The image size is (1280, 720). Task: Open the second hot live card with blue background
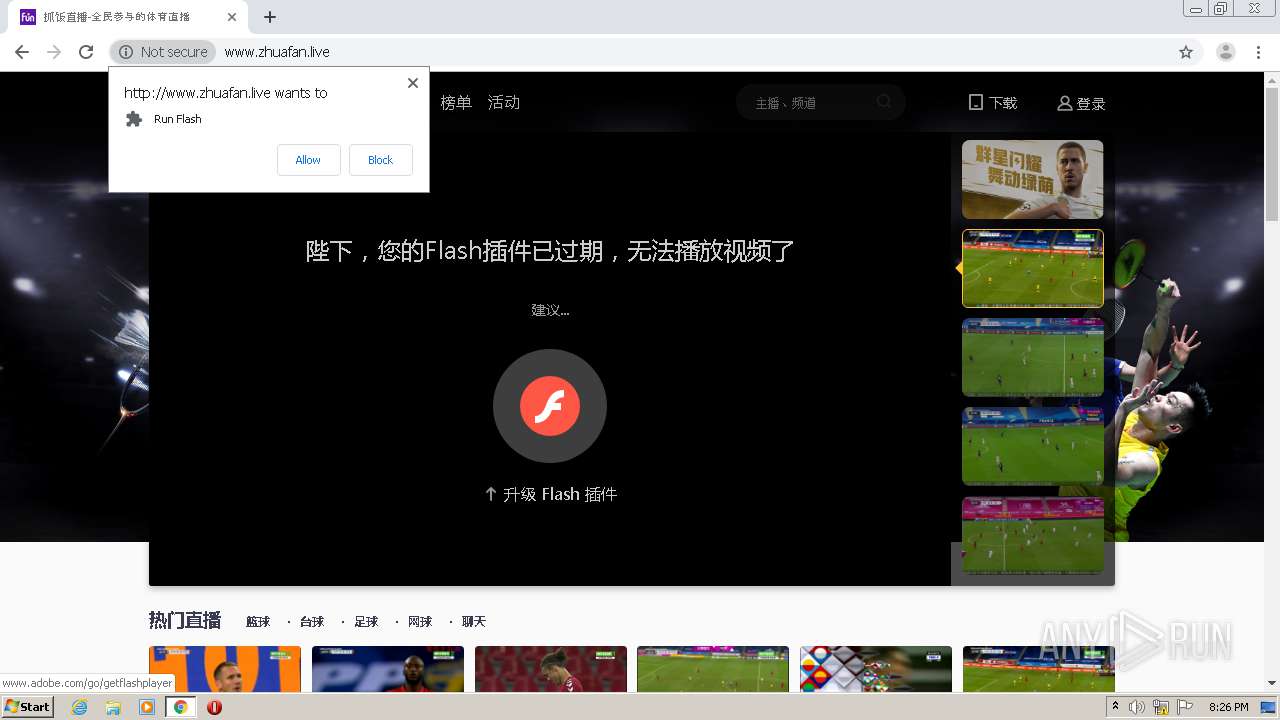coord(388,669)
